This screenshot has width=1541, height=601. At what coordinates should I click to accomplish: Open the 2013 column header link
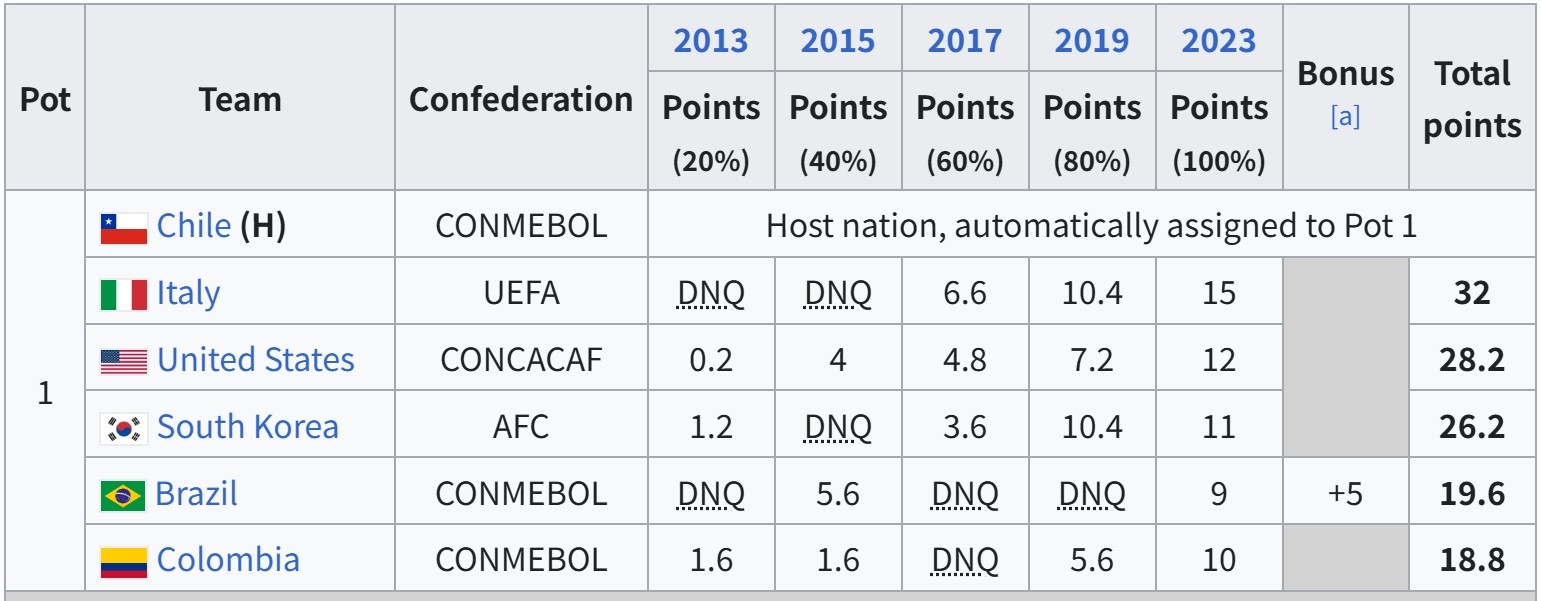[x=710, y=40]
